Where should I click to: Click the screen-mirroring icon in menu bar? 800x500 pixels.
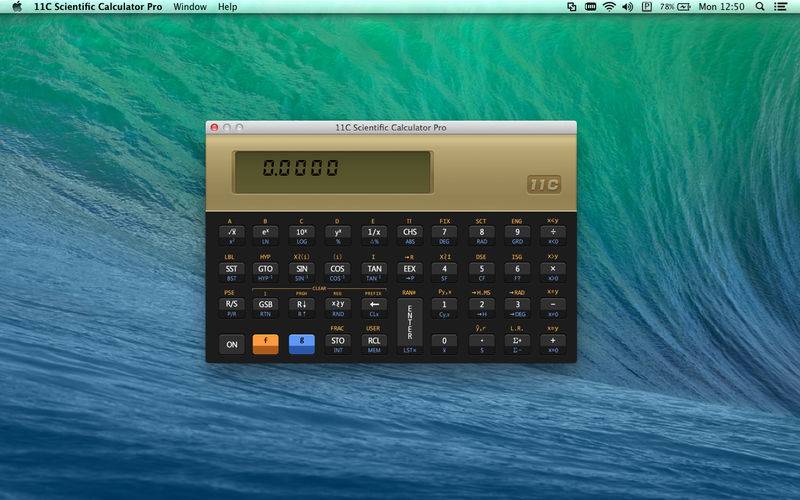click(571, 7)
